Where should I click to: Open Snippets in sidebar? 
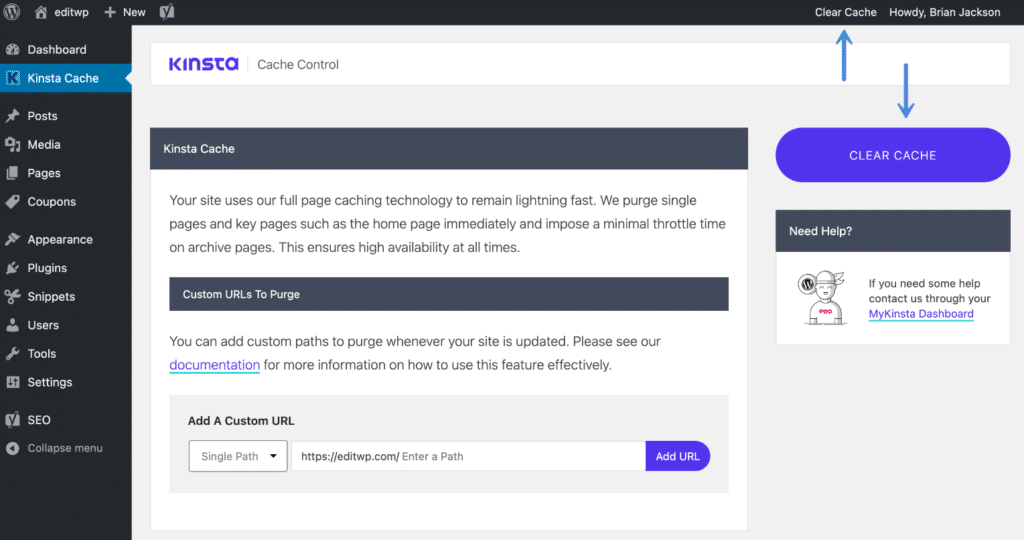(51, 296)
